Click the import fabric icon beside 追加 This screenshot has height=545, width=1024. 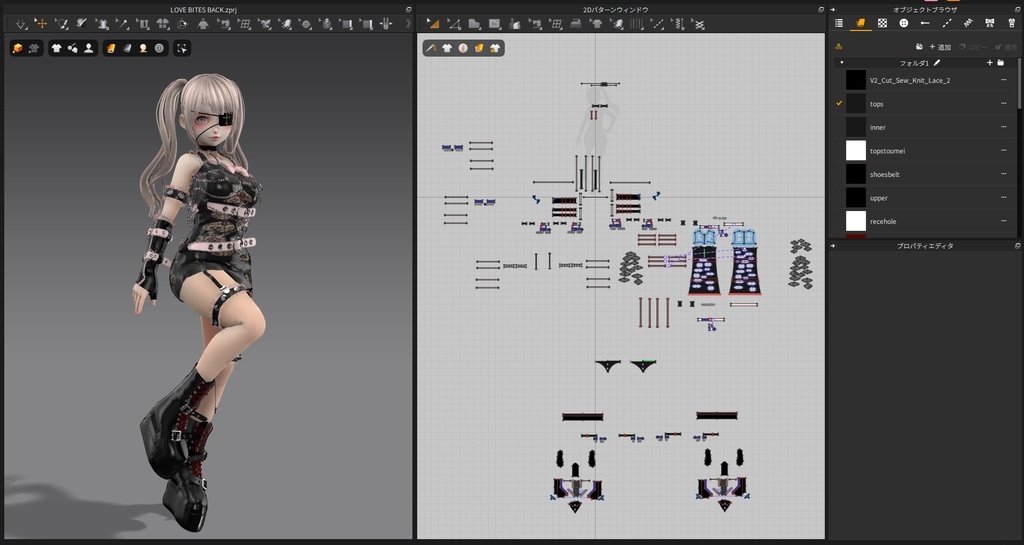click(x=919, y=46)
